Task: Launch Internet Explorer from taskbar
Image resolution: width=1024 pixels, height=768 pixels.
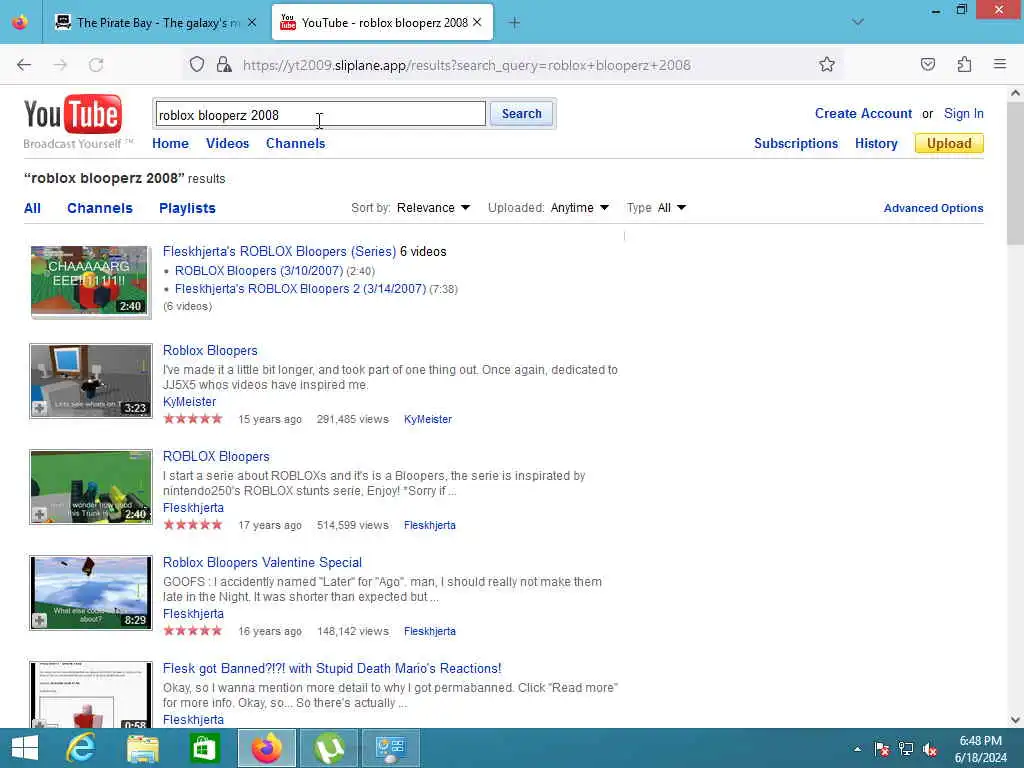Action: coord(81,748)
